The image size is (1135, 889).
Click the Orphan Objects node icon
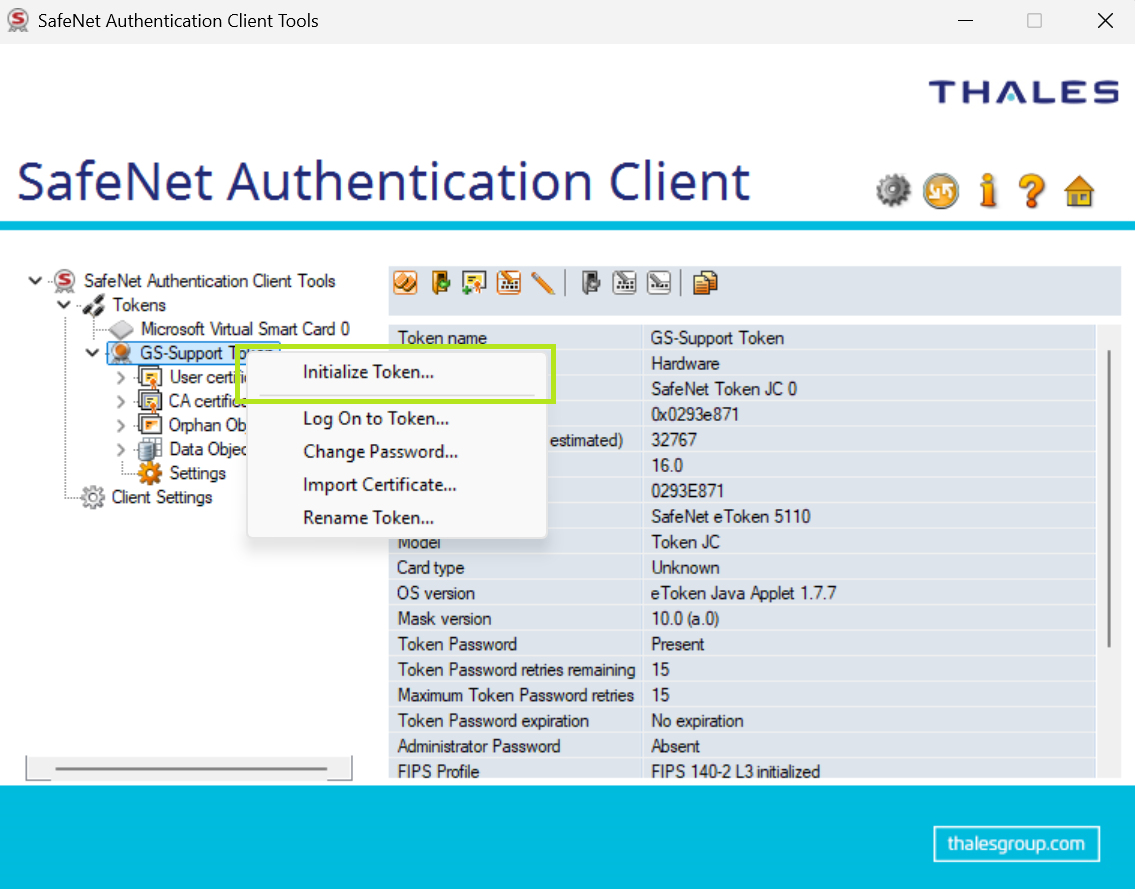tap(150, 425)
